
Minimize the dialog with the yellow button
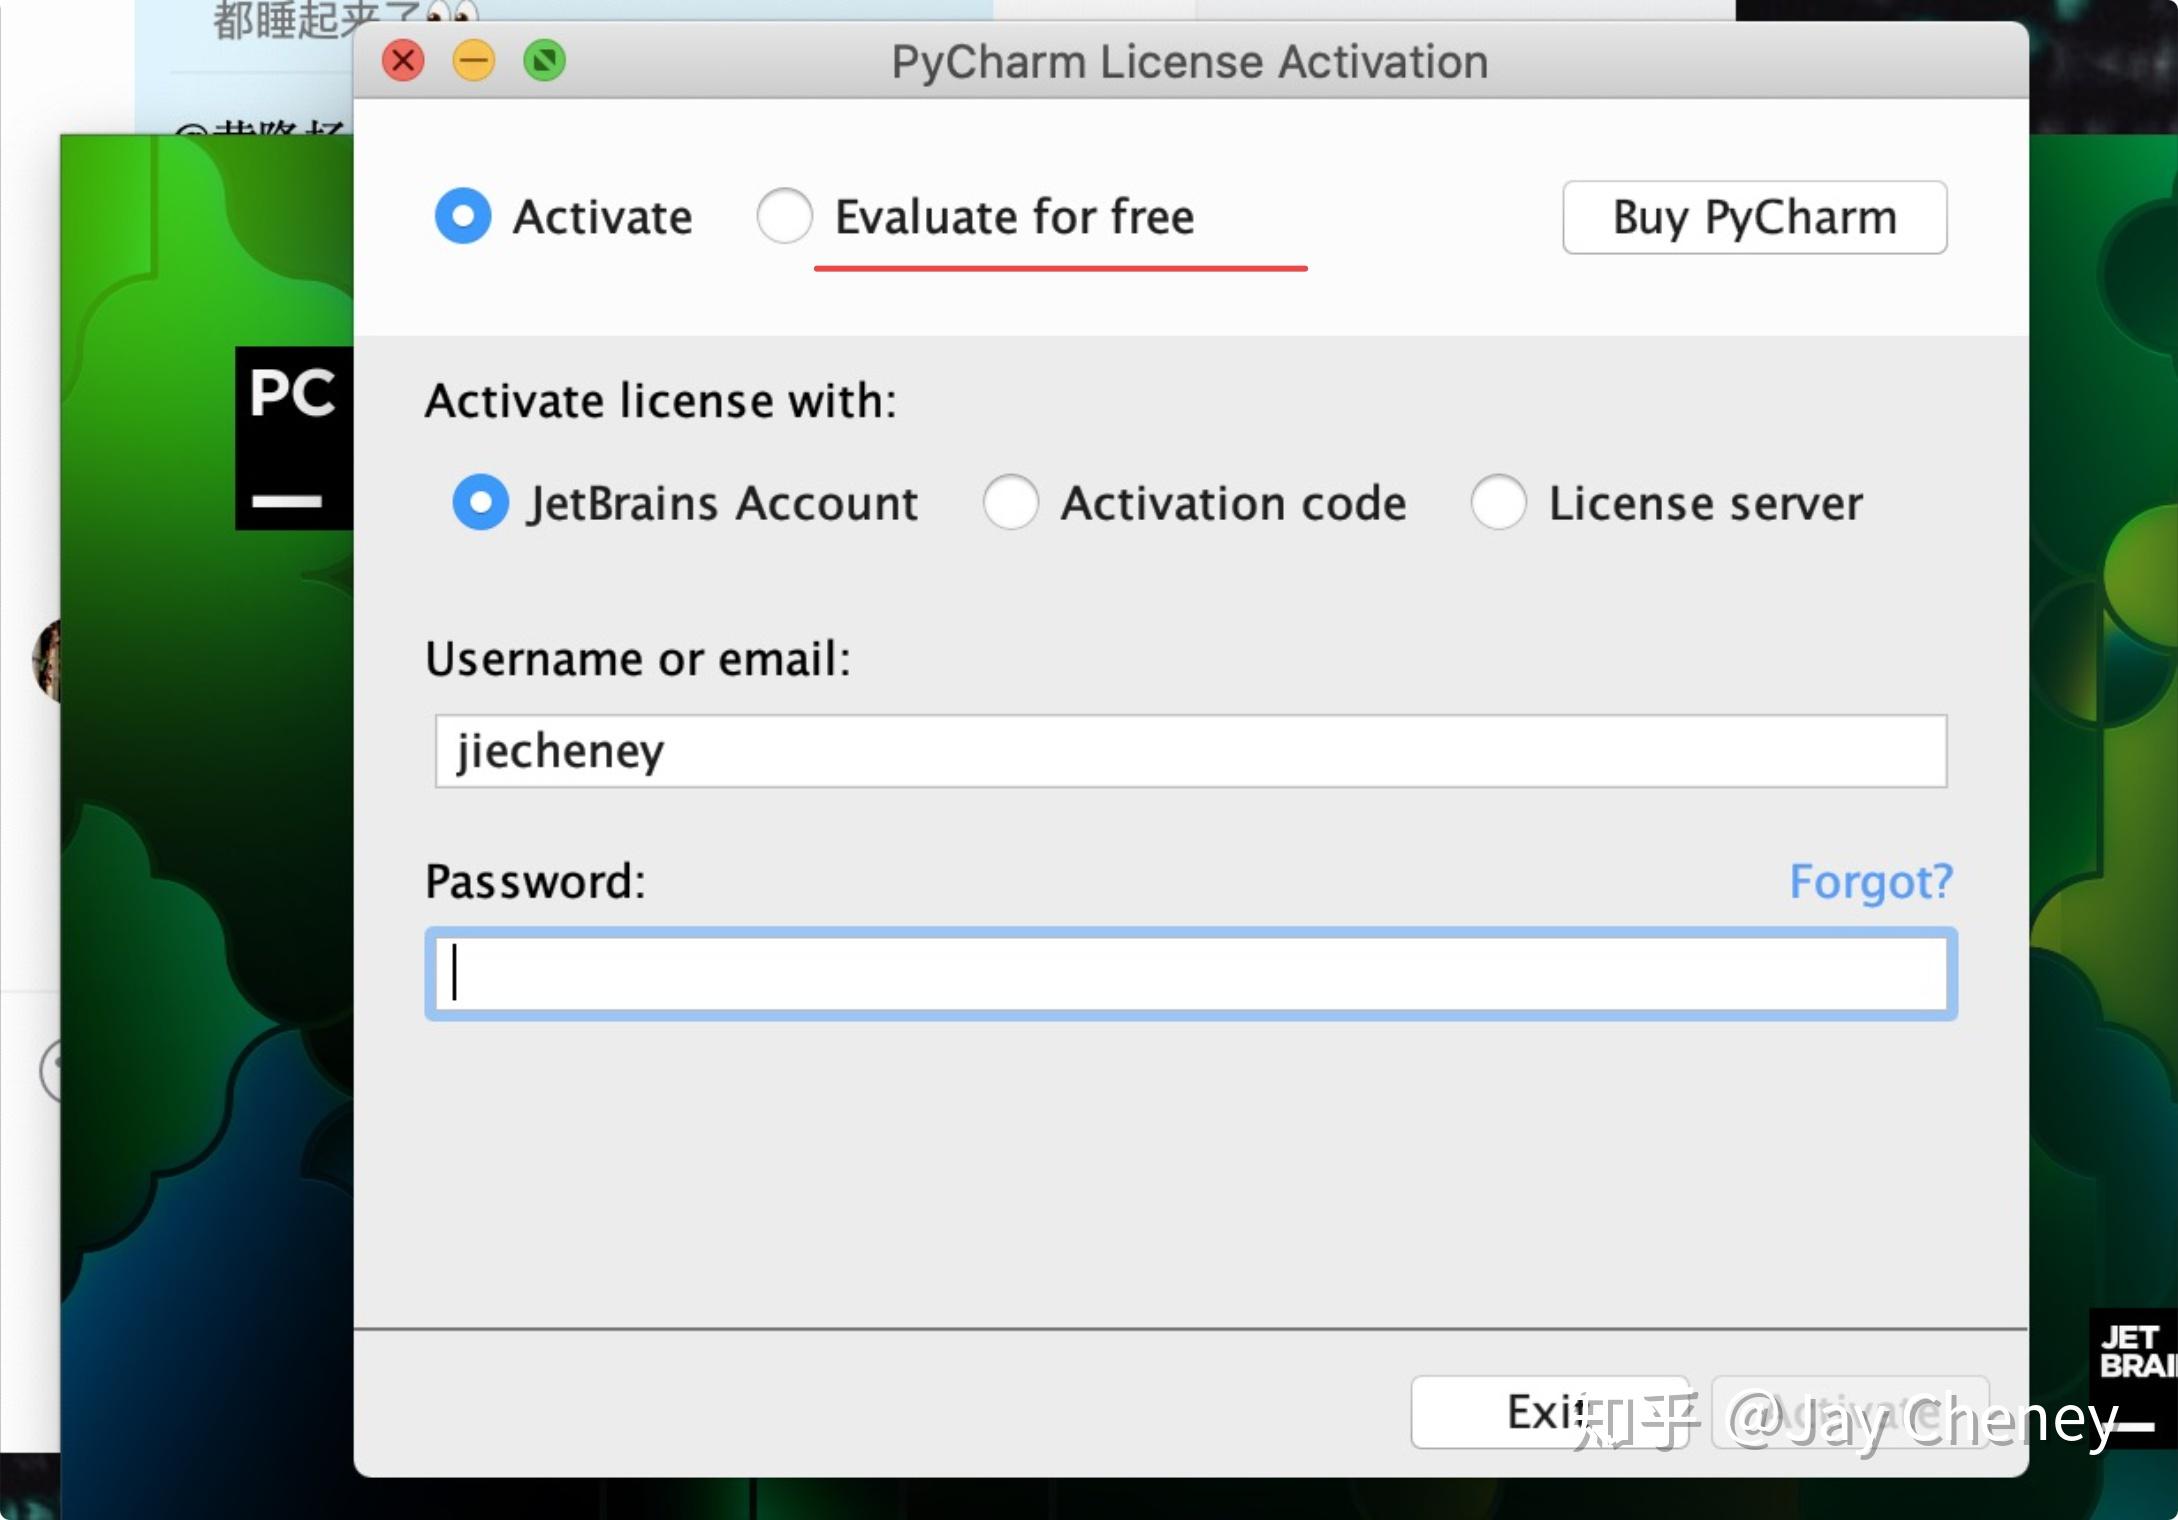click(x=474, y=61)
